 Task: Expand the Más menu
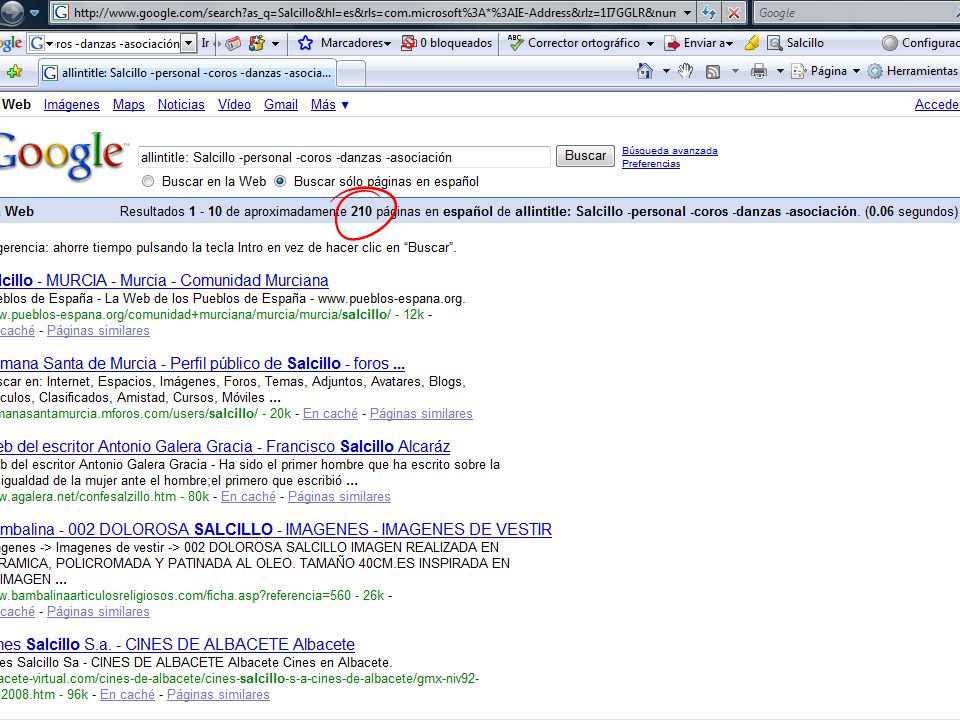[x=329, y=105]
